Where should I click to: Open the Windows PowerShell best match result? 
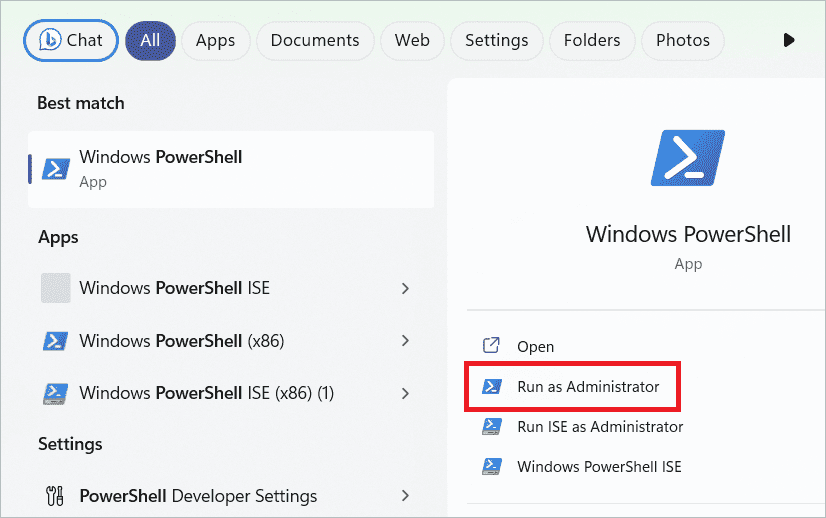[x=231, y=169]
